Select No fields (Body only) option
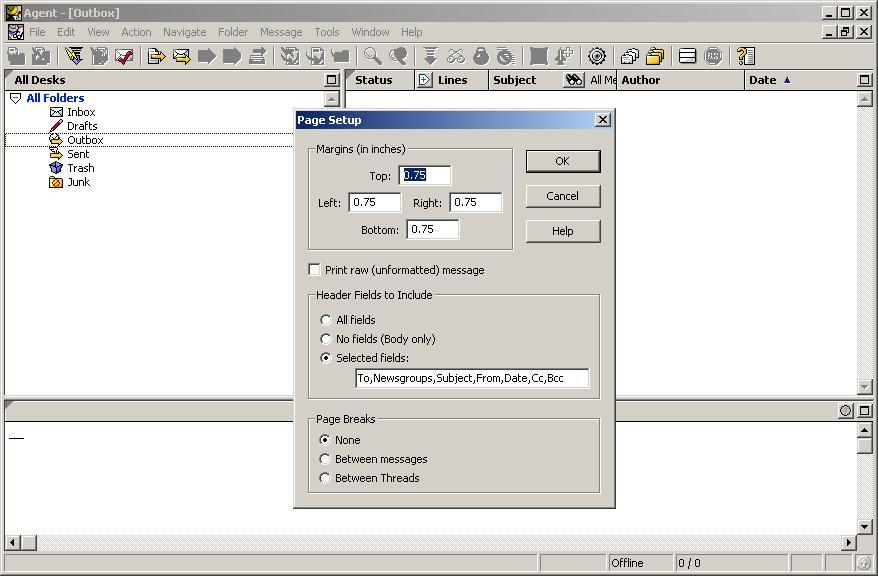Screen dimensions: 878x576 (326, 339)
